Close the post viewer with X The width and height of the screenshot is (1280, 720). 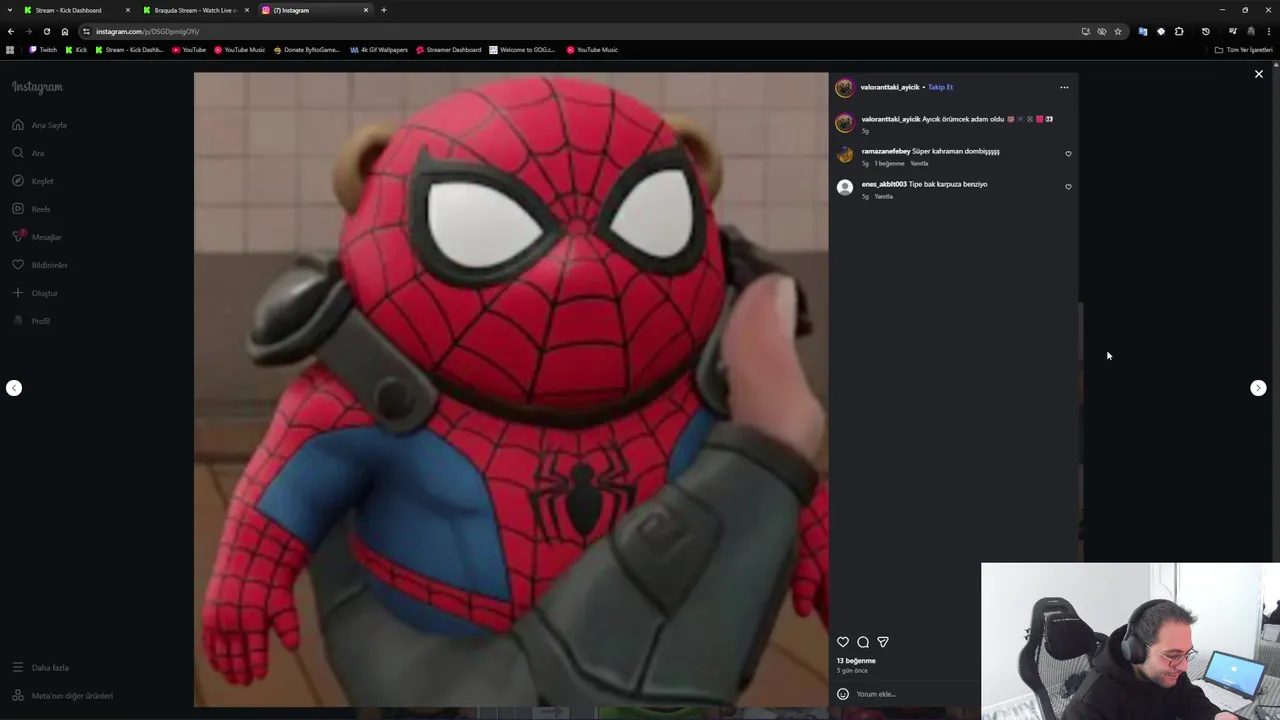click(1259, 74)
